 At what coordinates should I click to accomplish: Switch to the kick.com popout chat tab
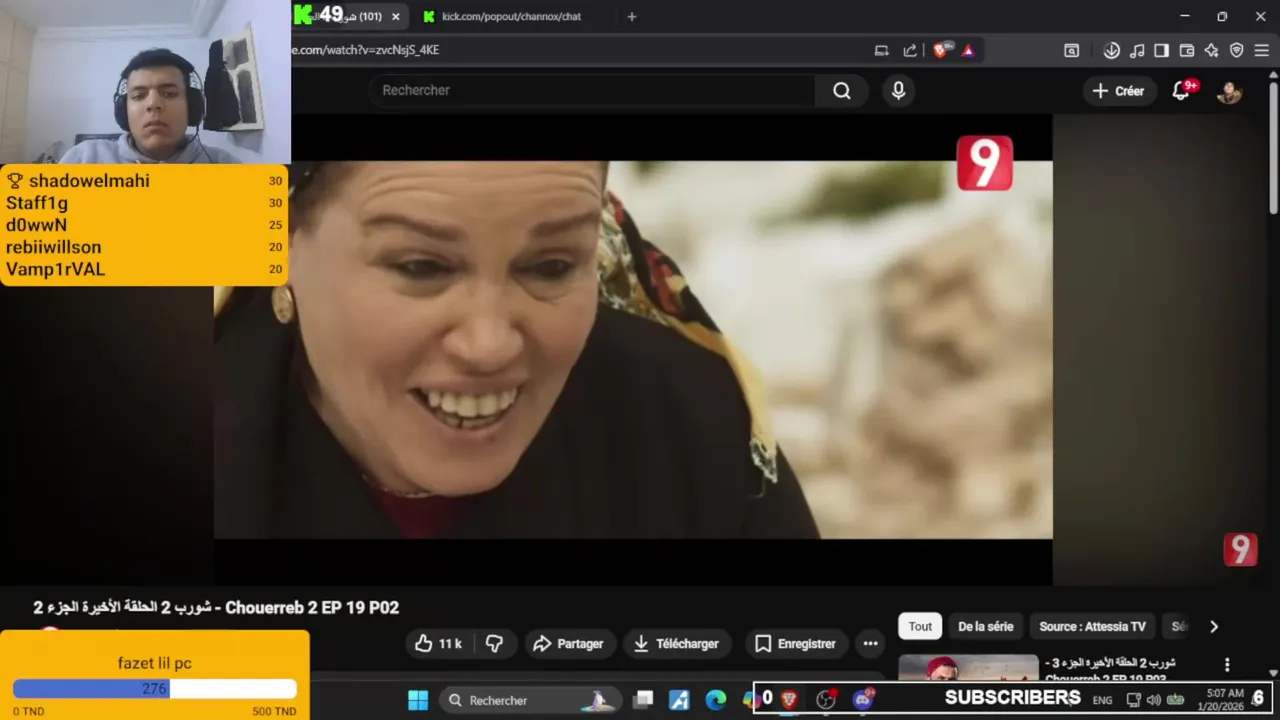click(x=510, y=16)
